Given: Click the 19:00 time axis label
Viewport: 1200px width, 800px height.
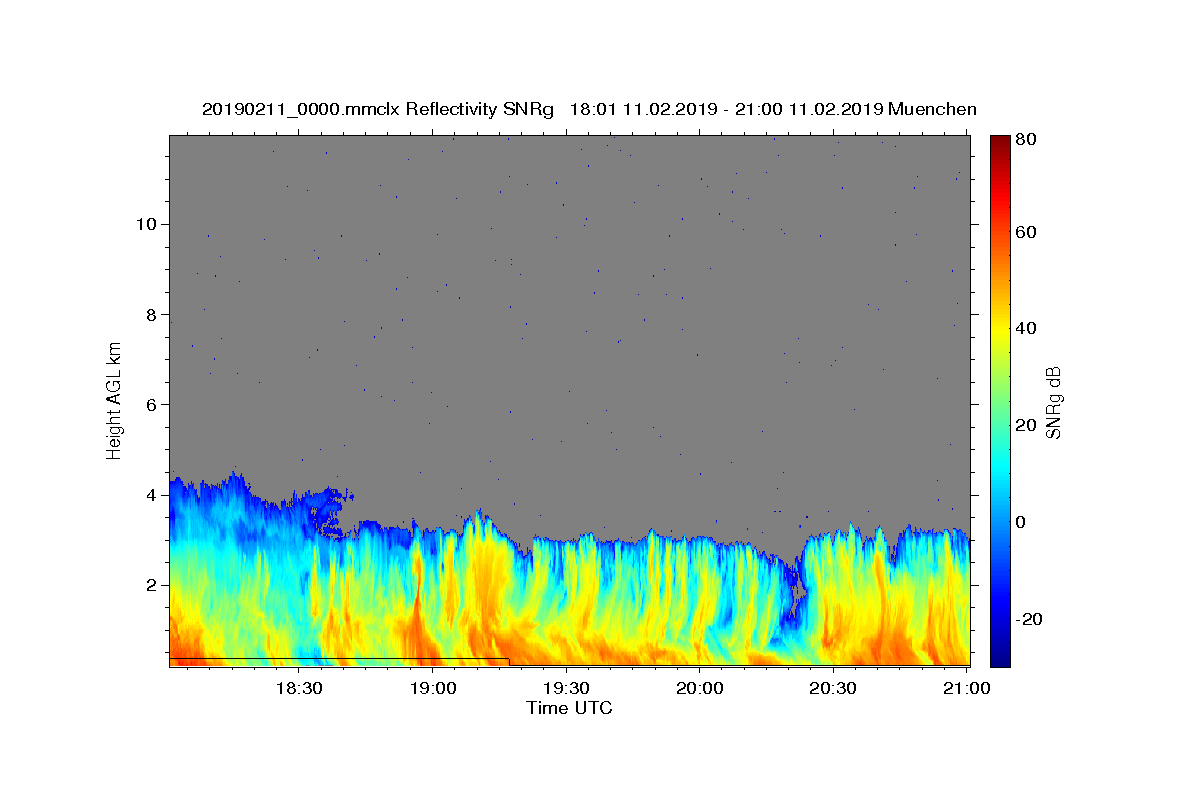Looking at the screenshot, I should pos(433,688).
